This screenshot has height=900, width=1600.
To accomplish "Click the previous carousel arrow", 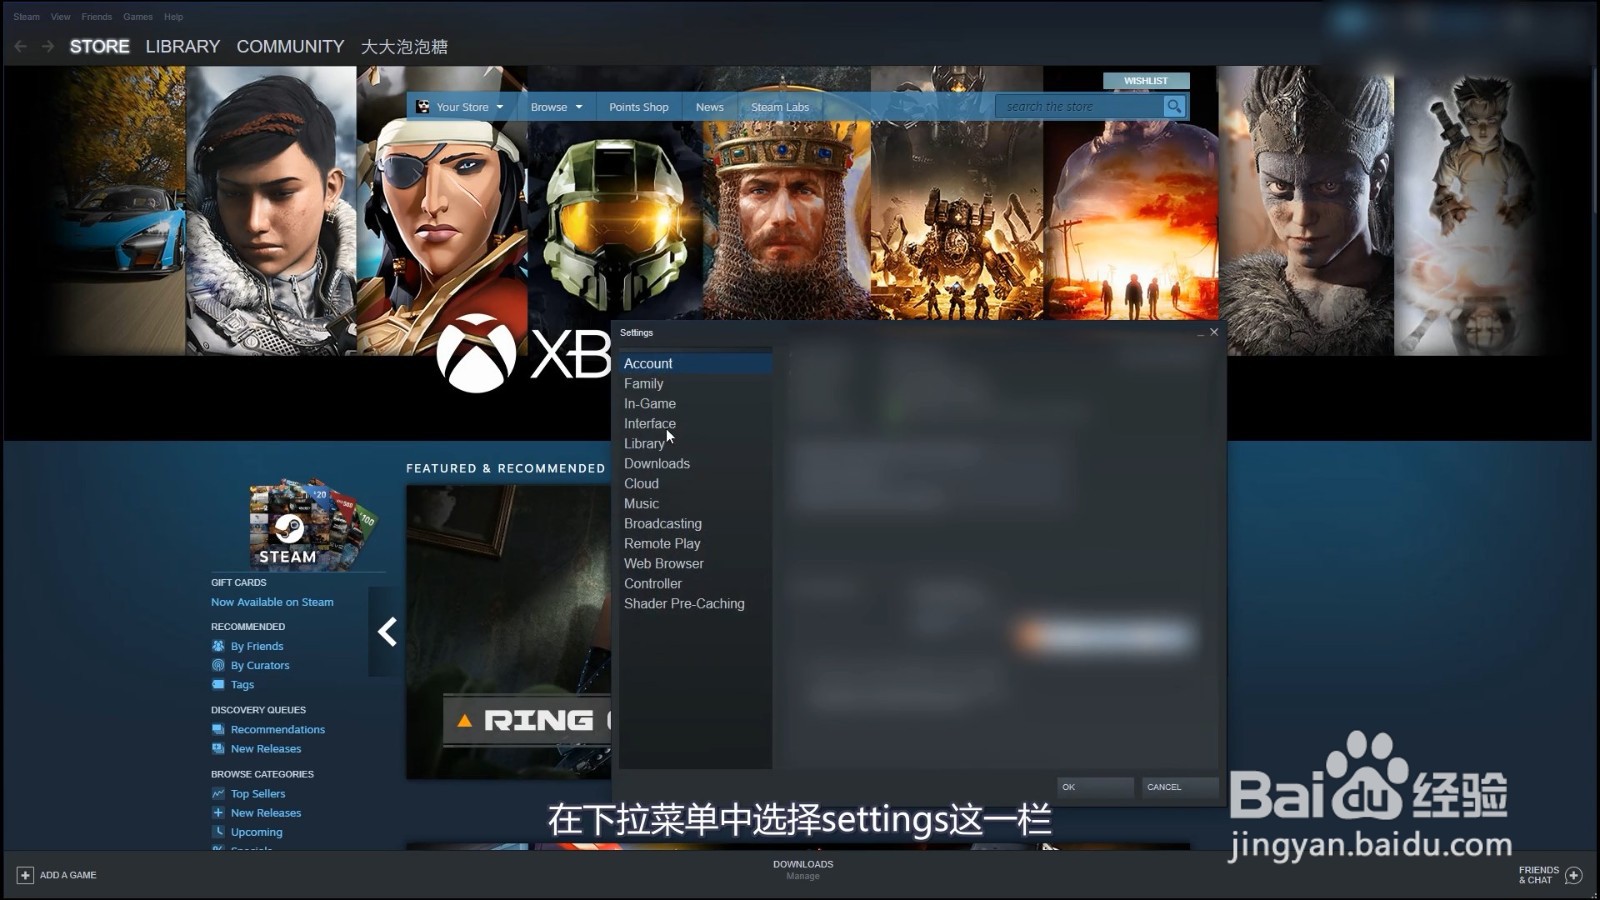I will [x=387, y=632].
